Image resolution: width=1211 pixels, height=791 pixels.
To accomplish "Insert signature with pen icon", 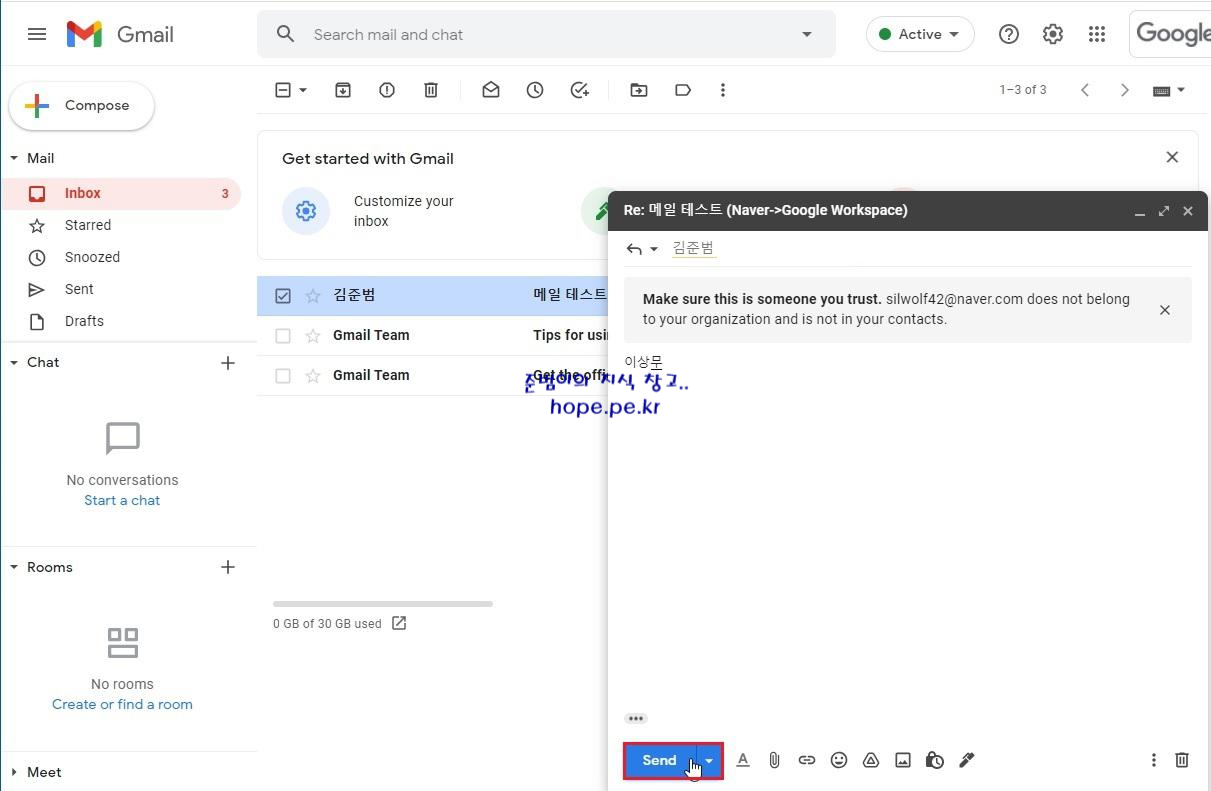I will [x=967, y=760].
